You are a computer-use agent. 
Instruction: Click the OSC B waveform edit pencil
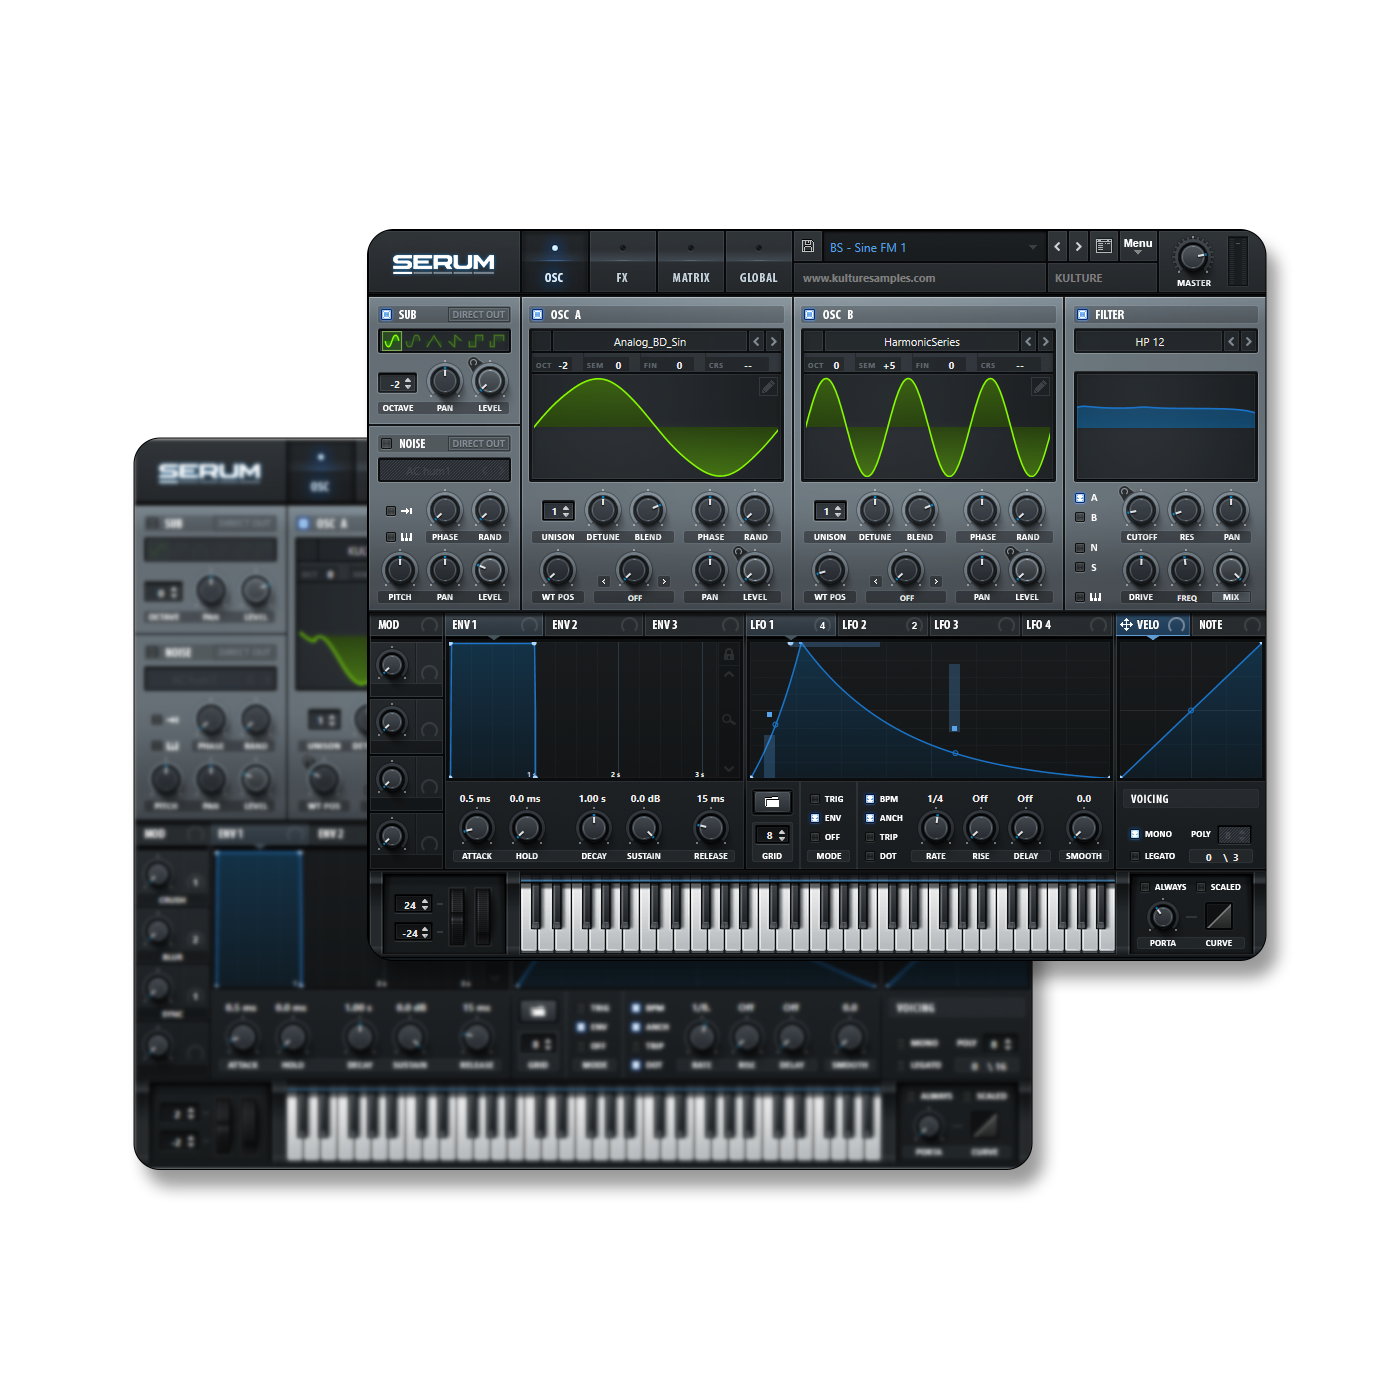coord(1040,387)
